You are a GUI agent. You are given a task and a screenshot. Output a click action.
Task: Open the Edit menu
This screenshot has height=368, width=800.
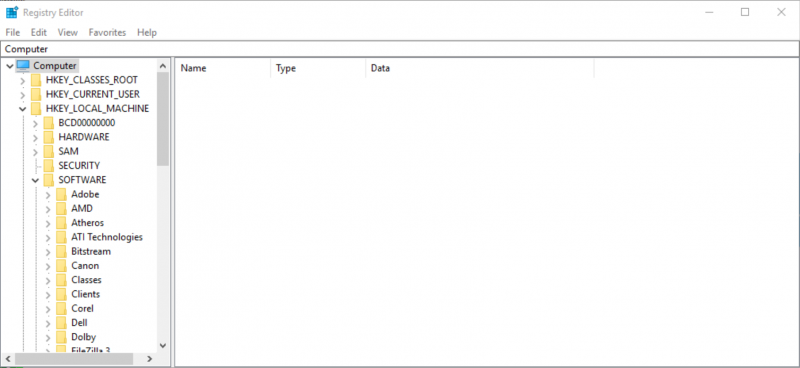(39, 32)
